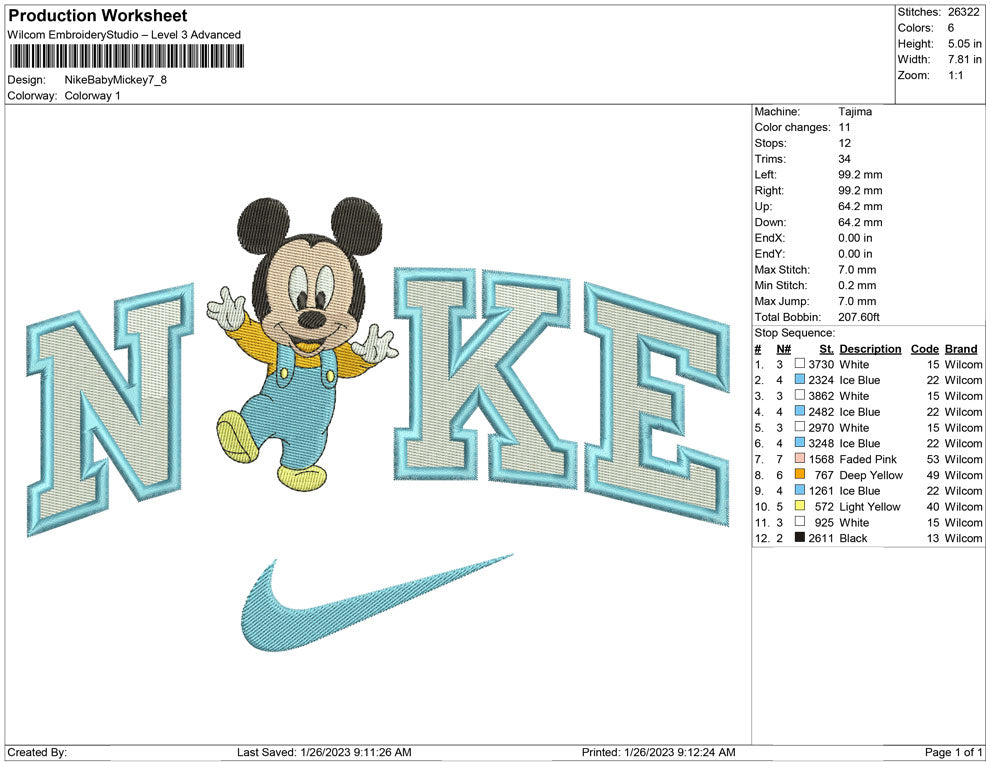Click the Ice Blue swatch beside 1261

pos(799,490)
